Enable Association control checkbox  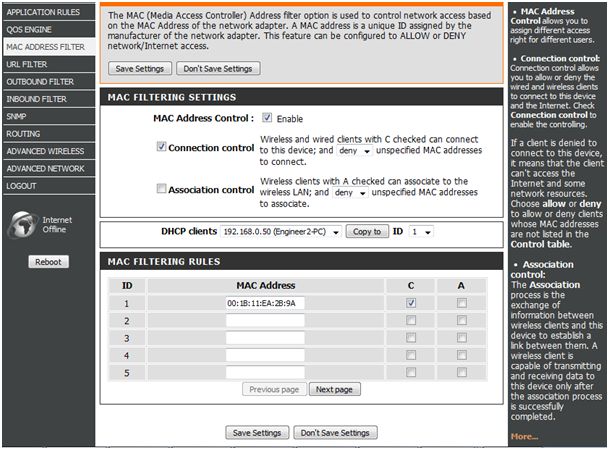(161, 188)
